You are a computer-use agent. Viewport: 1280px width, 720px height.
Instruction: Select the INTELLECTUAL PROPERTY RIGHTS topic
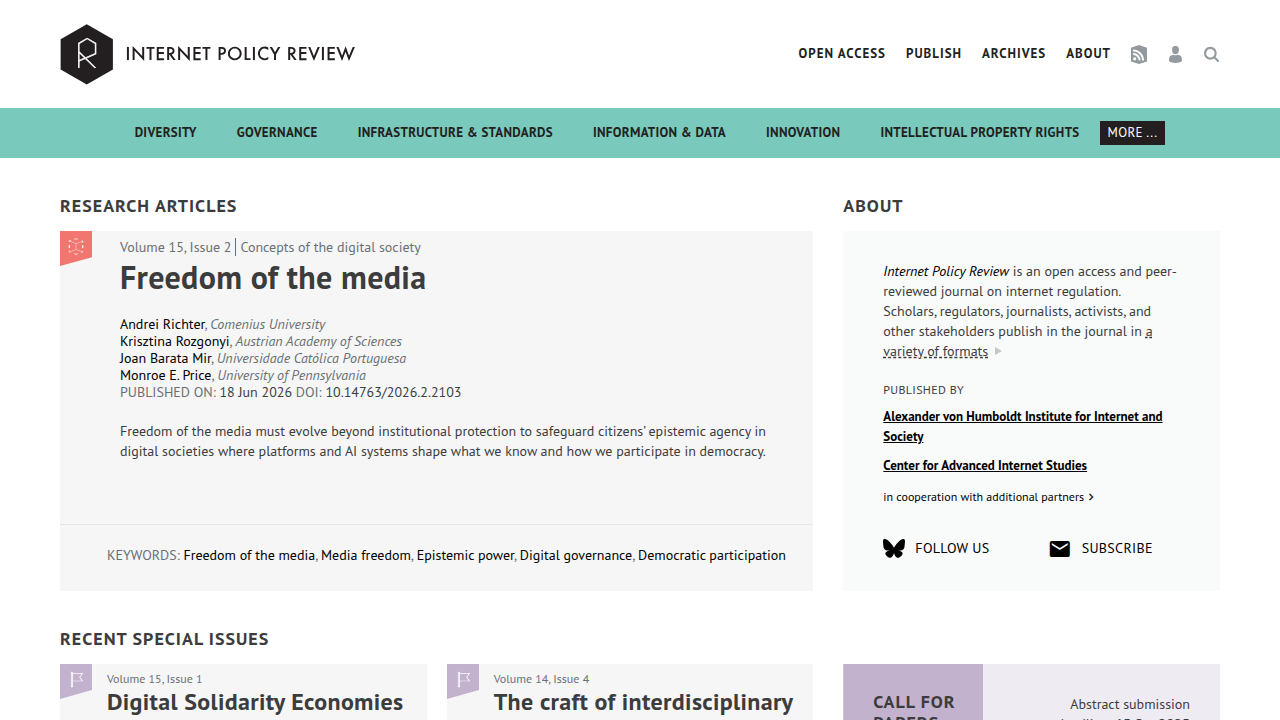tap(980, 132)
